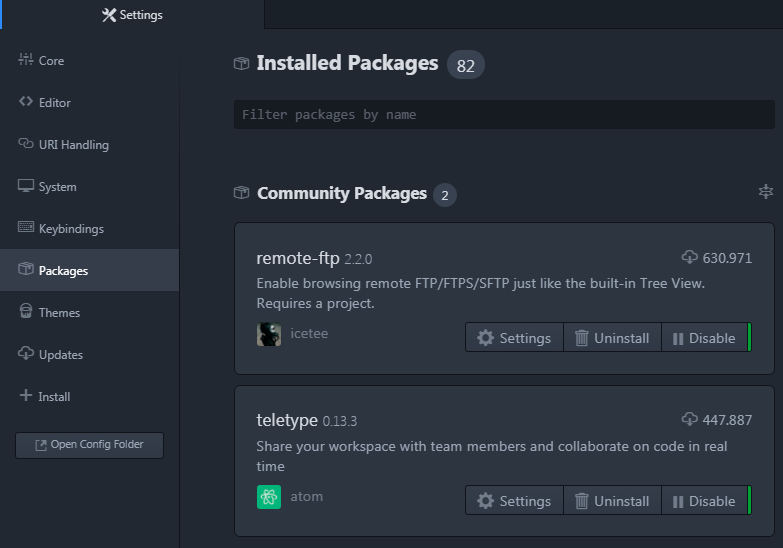Click the Packages box icon in sidebar
This screenshot has width=783, height=548.
[x=25, y=269]
